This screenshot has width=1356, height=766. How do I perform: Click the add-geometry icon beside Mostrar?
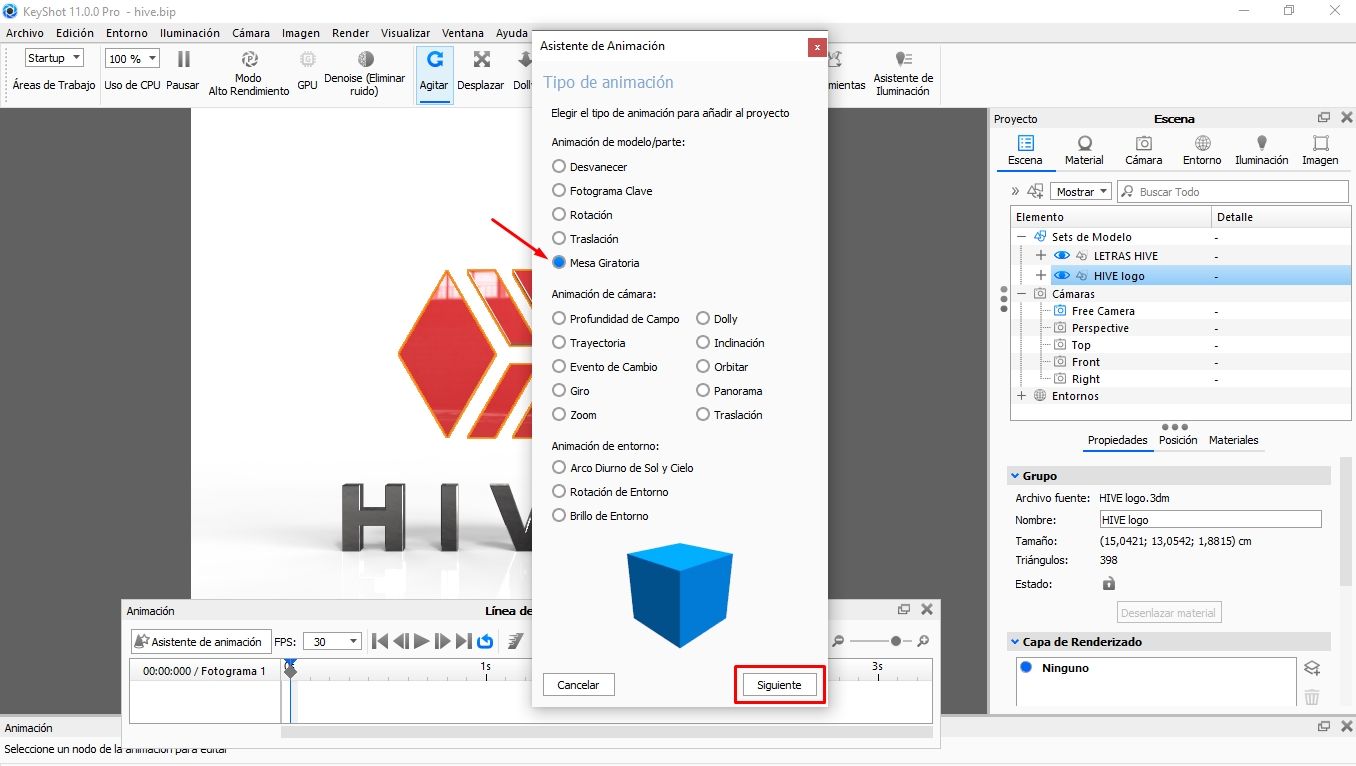pyautogui.click(x=1034, y=191)
